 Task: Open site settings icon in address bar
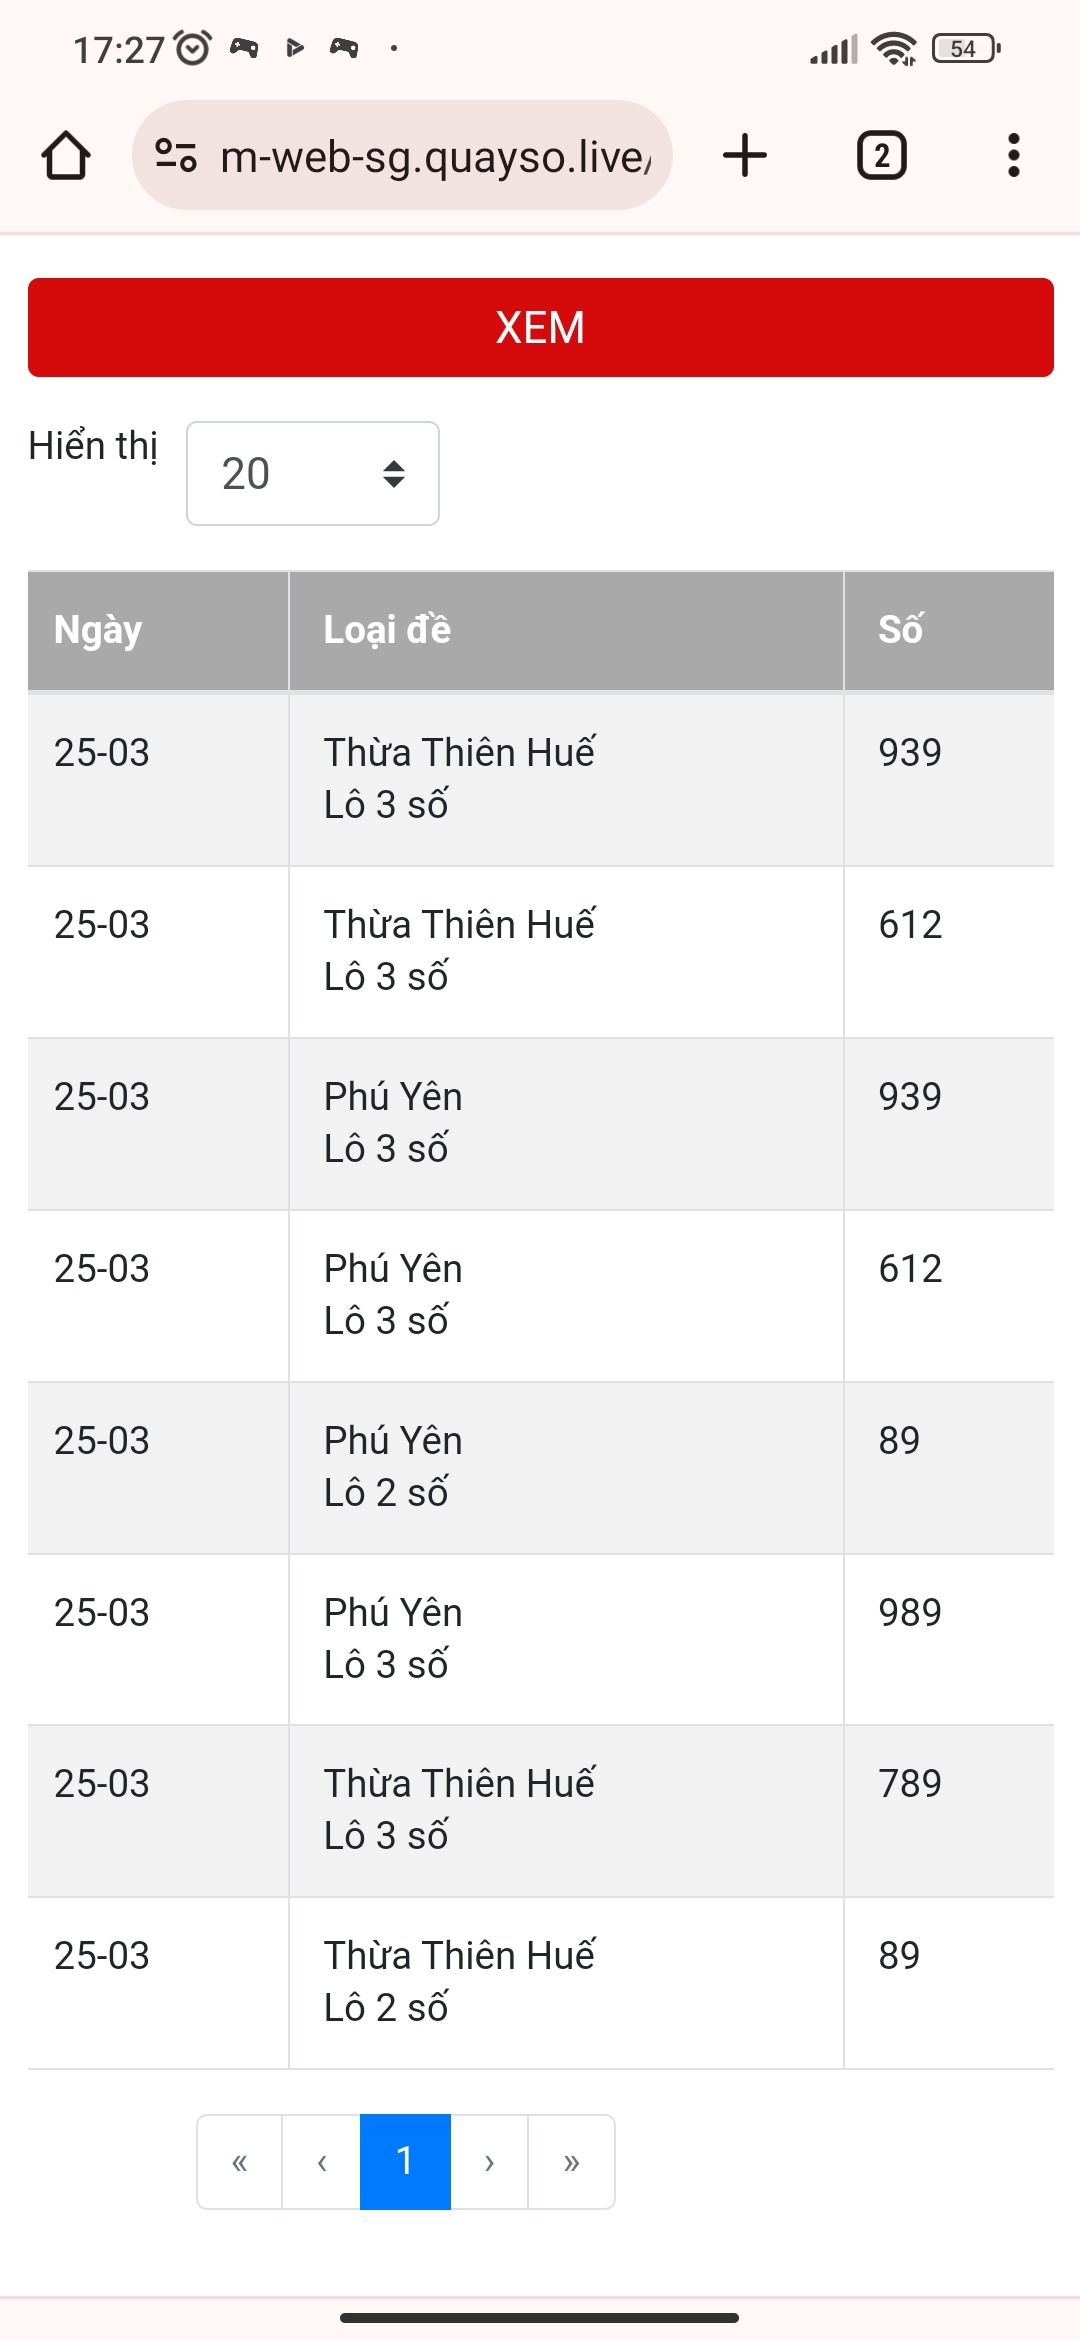tap(176, 156)
